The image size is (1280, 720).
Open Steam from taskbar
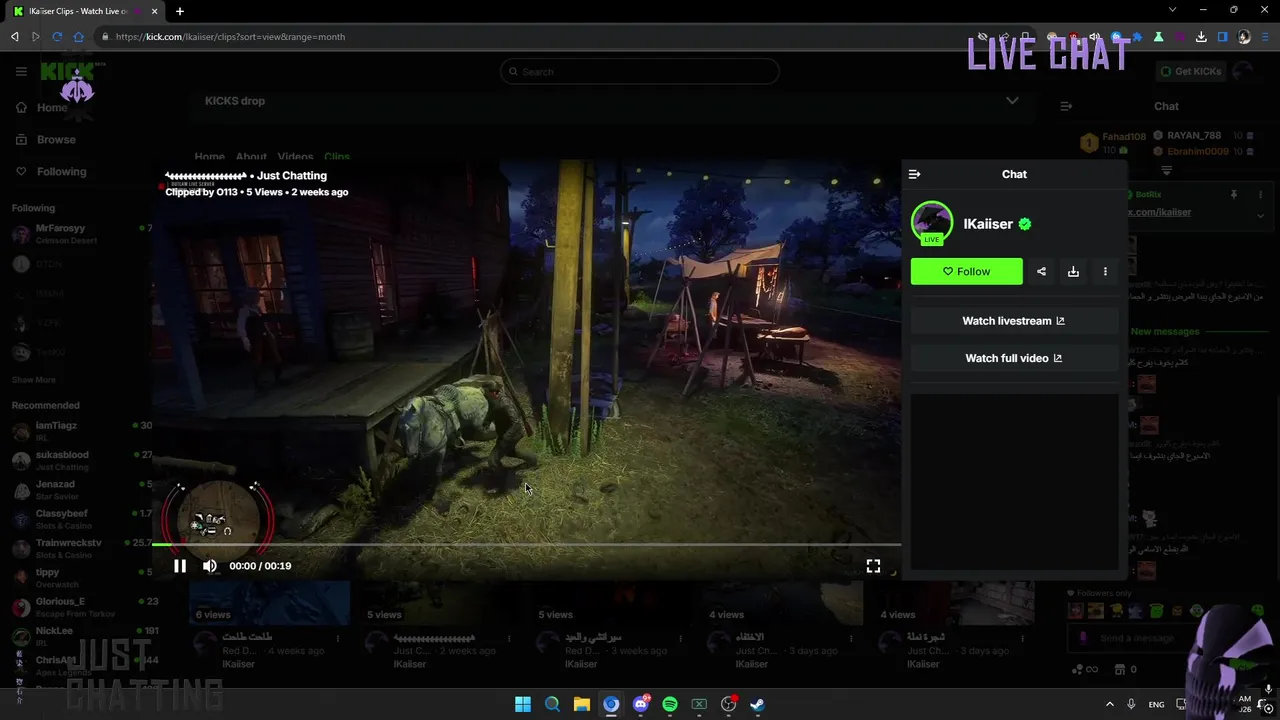758,704
